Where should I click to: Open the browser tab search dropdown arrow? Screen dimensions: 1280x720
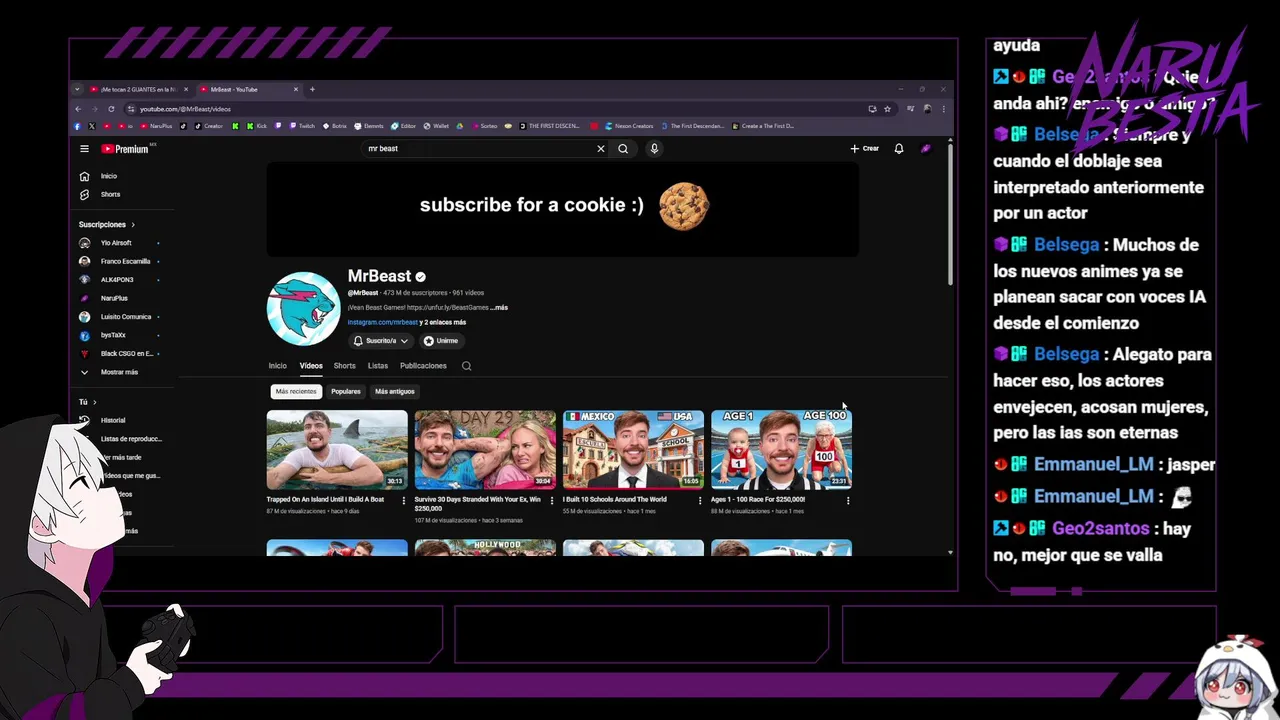pyautogui.click(x=77, y=89)
